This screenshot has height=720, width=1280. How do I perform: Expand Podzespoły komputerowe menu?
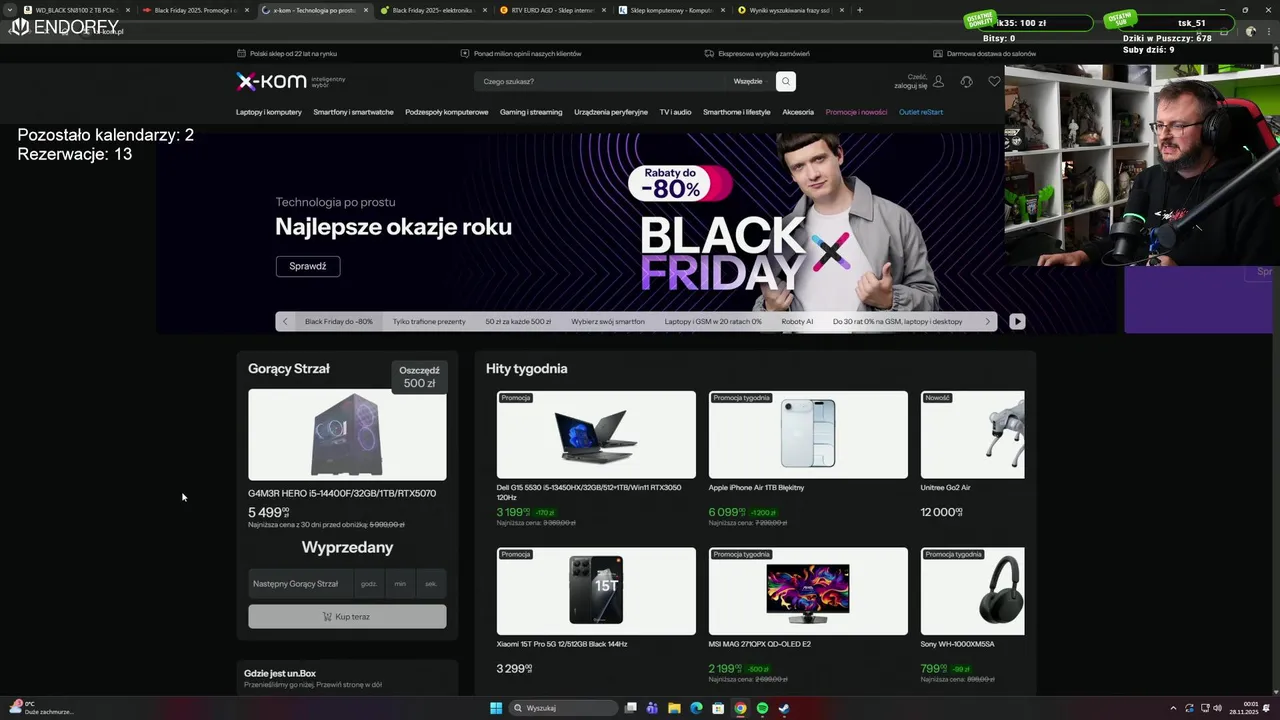[x=447, y=112]
